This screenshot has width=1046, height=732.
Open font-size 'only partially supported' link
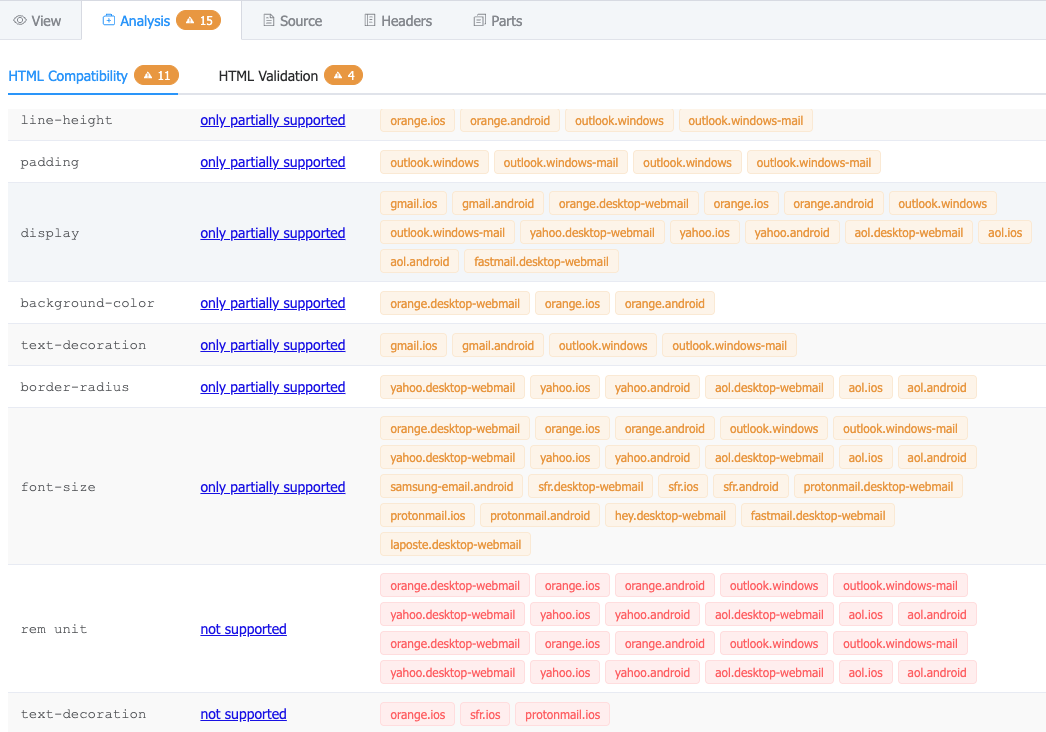(273, 487)
